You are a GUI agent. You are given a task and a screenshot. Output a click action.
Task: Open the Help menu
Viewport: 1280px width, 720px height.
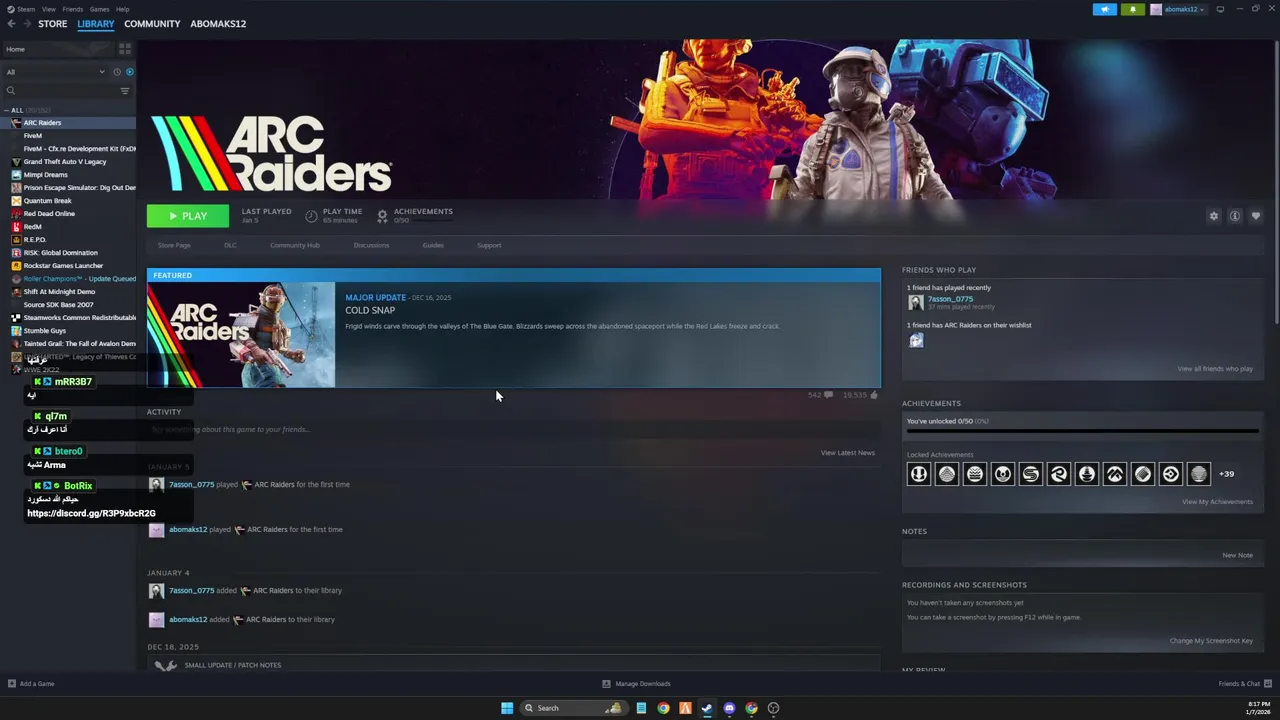(x=122, y=9)
